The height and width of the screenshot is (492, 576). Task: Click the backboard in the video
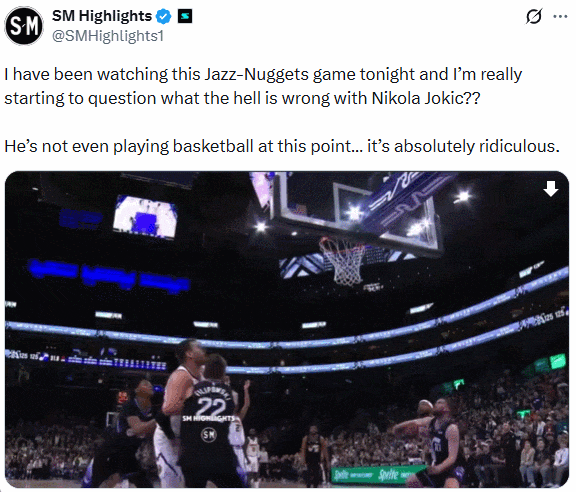(x=354, y=211)
